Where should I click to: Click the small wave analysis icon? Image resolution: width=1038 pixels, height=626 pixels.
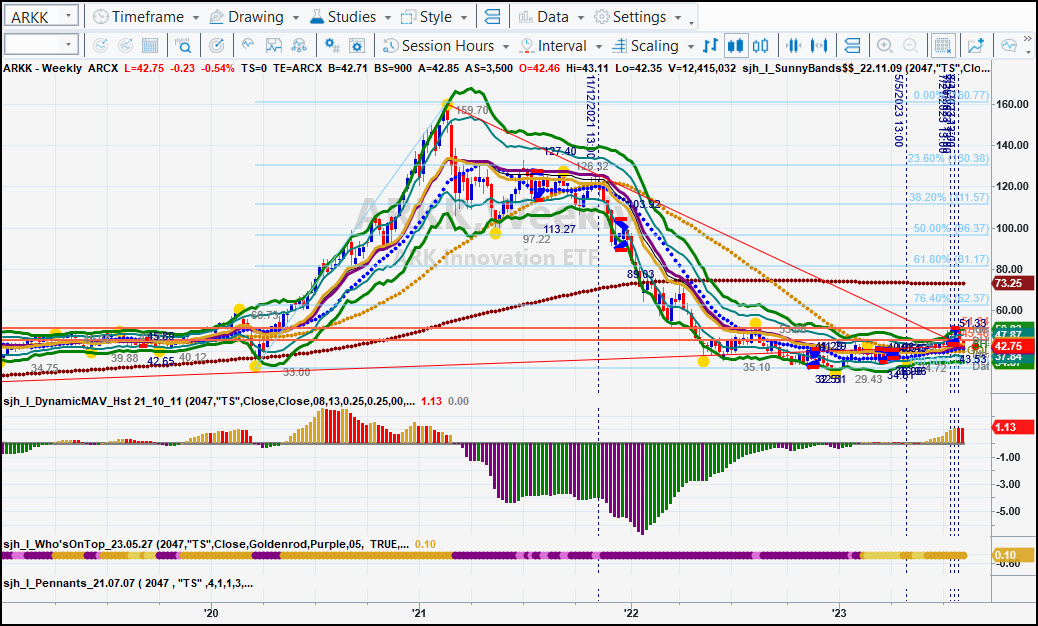tap(249, 45)
